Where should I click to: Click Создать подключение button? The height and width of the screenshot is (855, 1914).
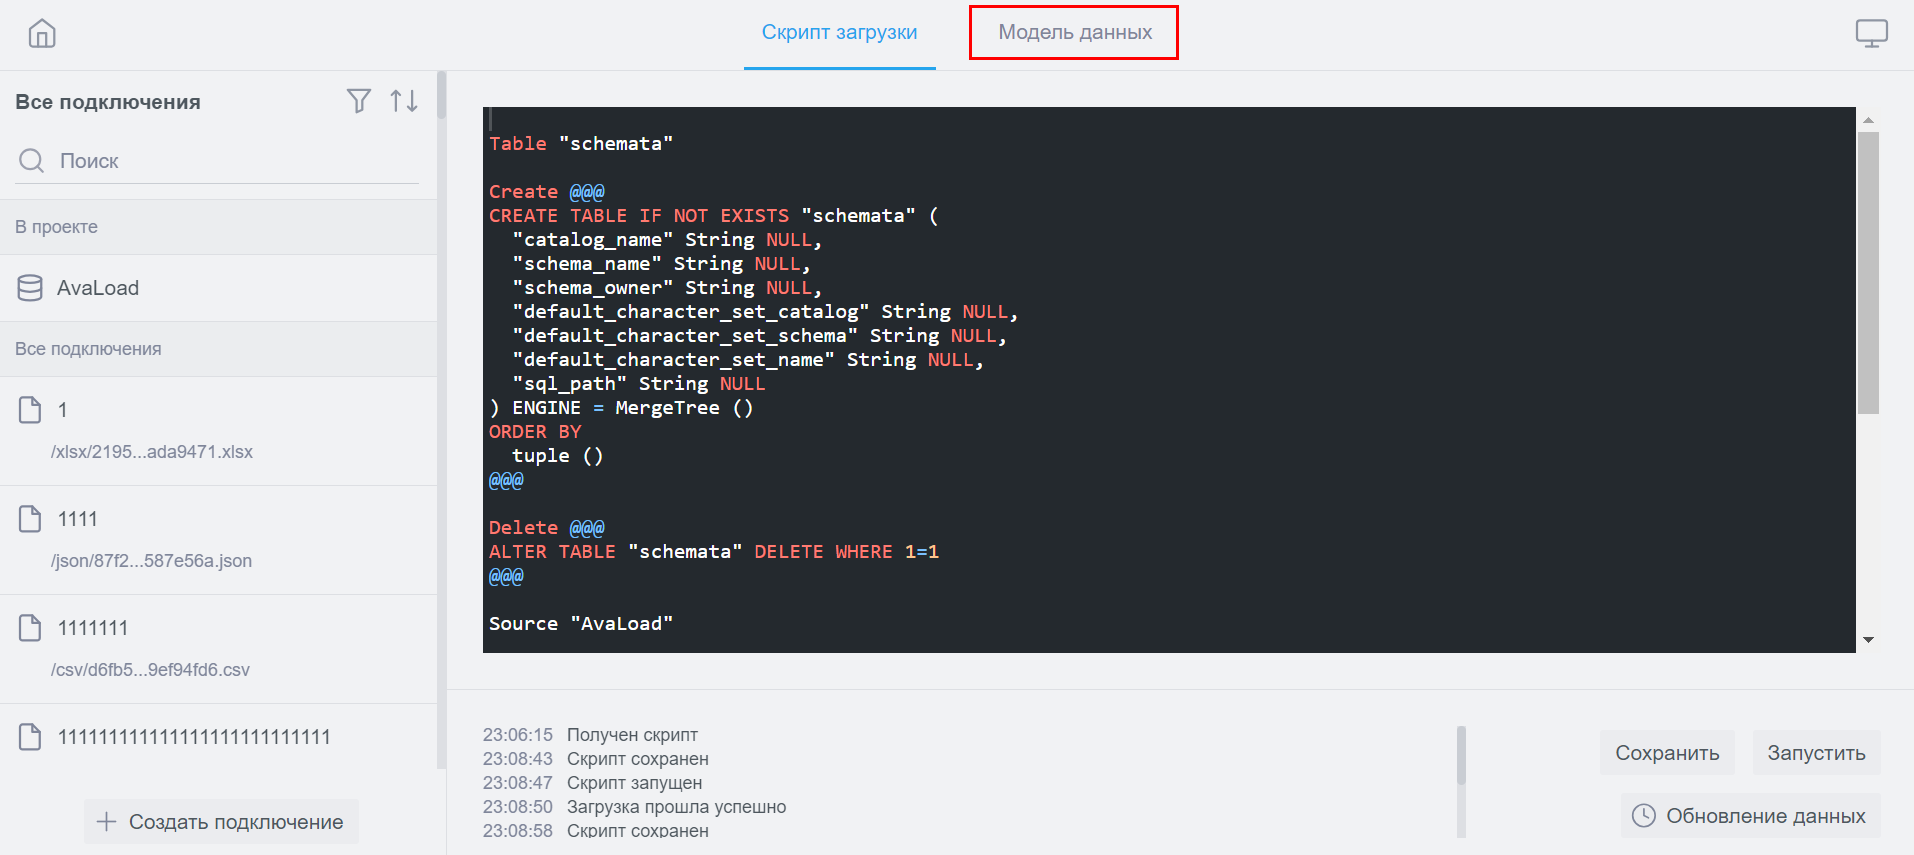tap(221, 822)
